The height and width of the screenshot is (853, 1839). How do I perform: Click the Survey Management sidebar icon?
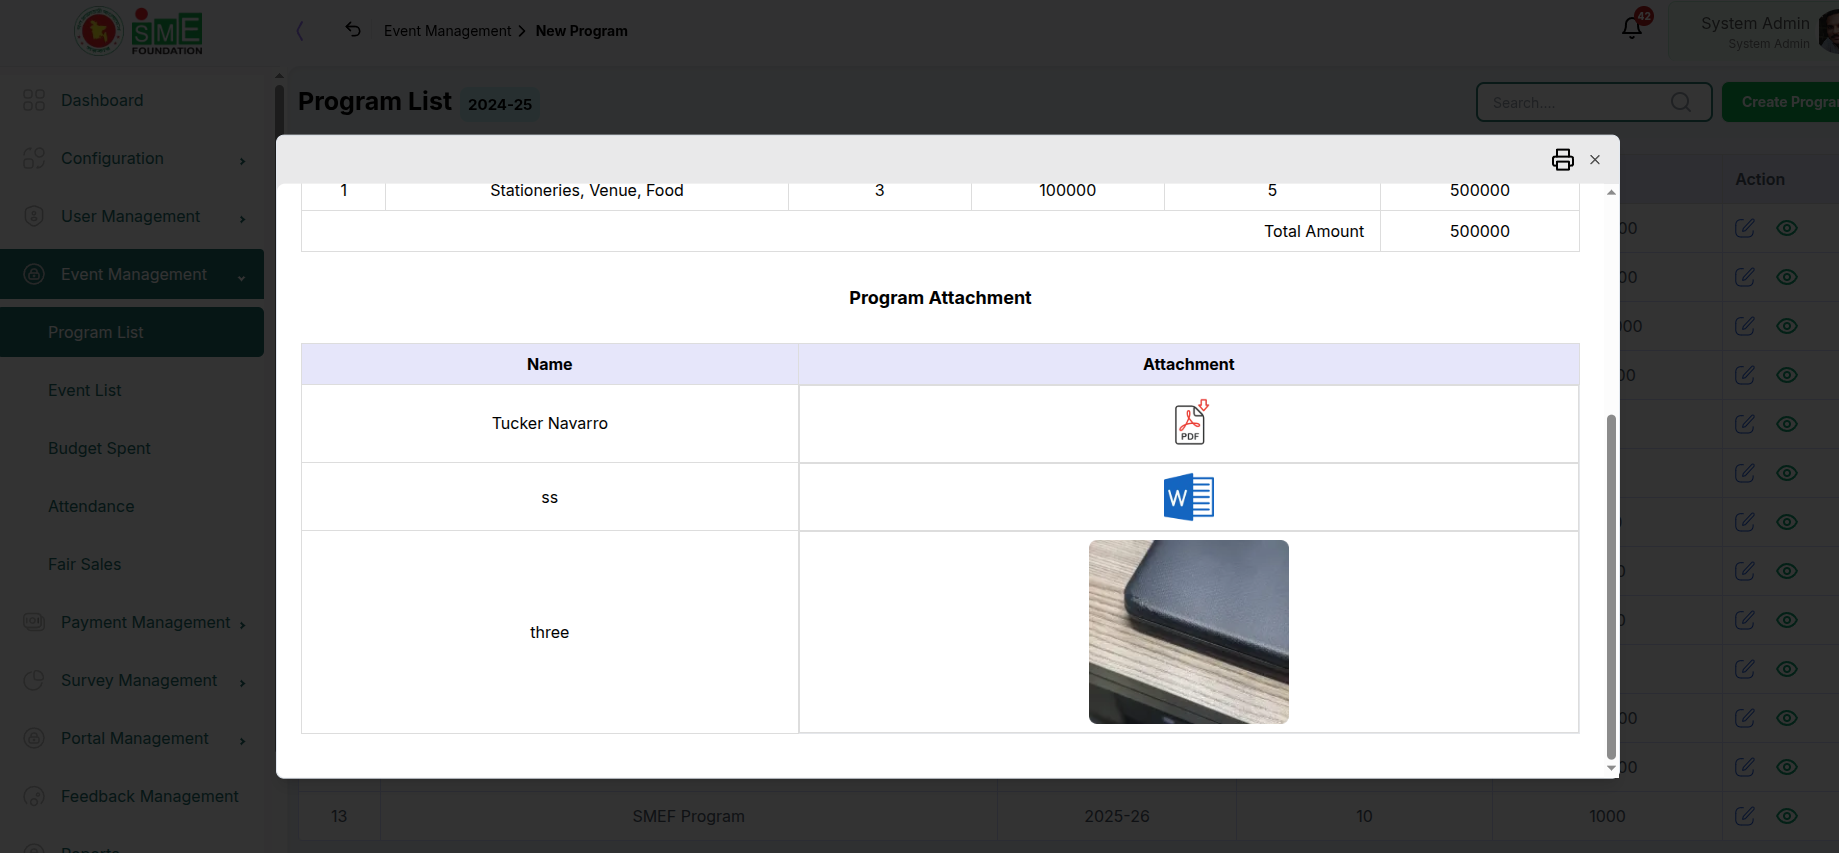point(34,680)
